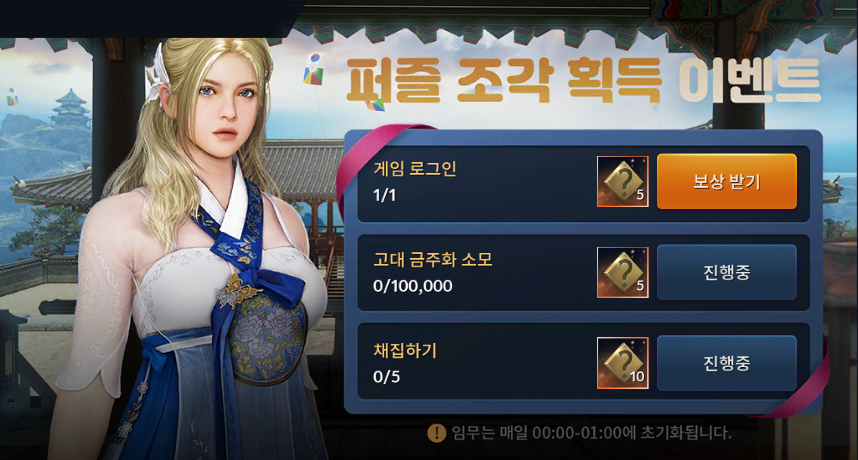Image resolution: width=858 pixels, height=460 pixels.
Task: Select the puzzle piece icon for 게임 로그인
Action: tap(623, 182)
